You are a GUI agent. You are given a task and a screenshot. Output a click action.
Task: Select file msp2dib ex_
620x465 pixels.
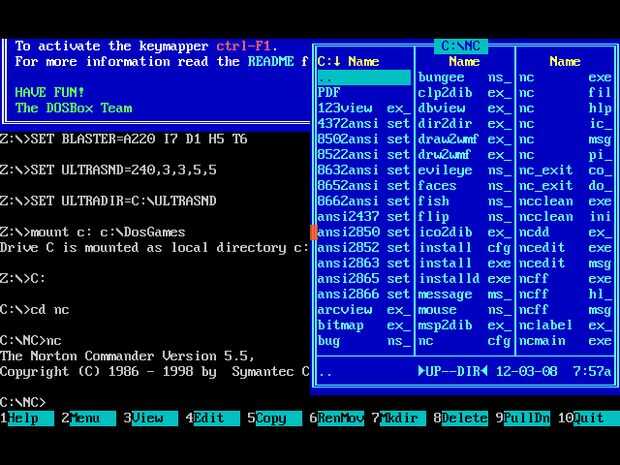click(x=465, y=325)
